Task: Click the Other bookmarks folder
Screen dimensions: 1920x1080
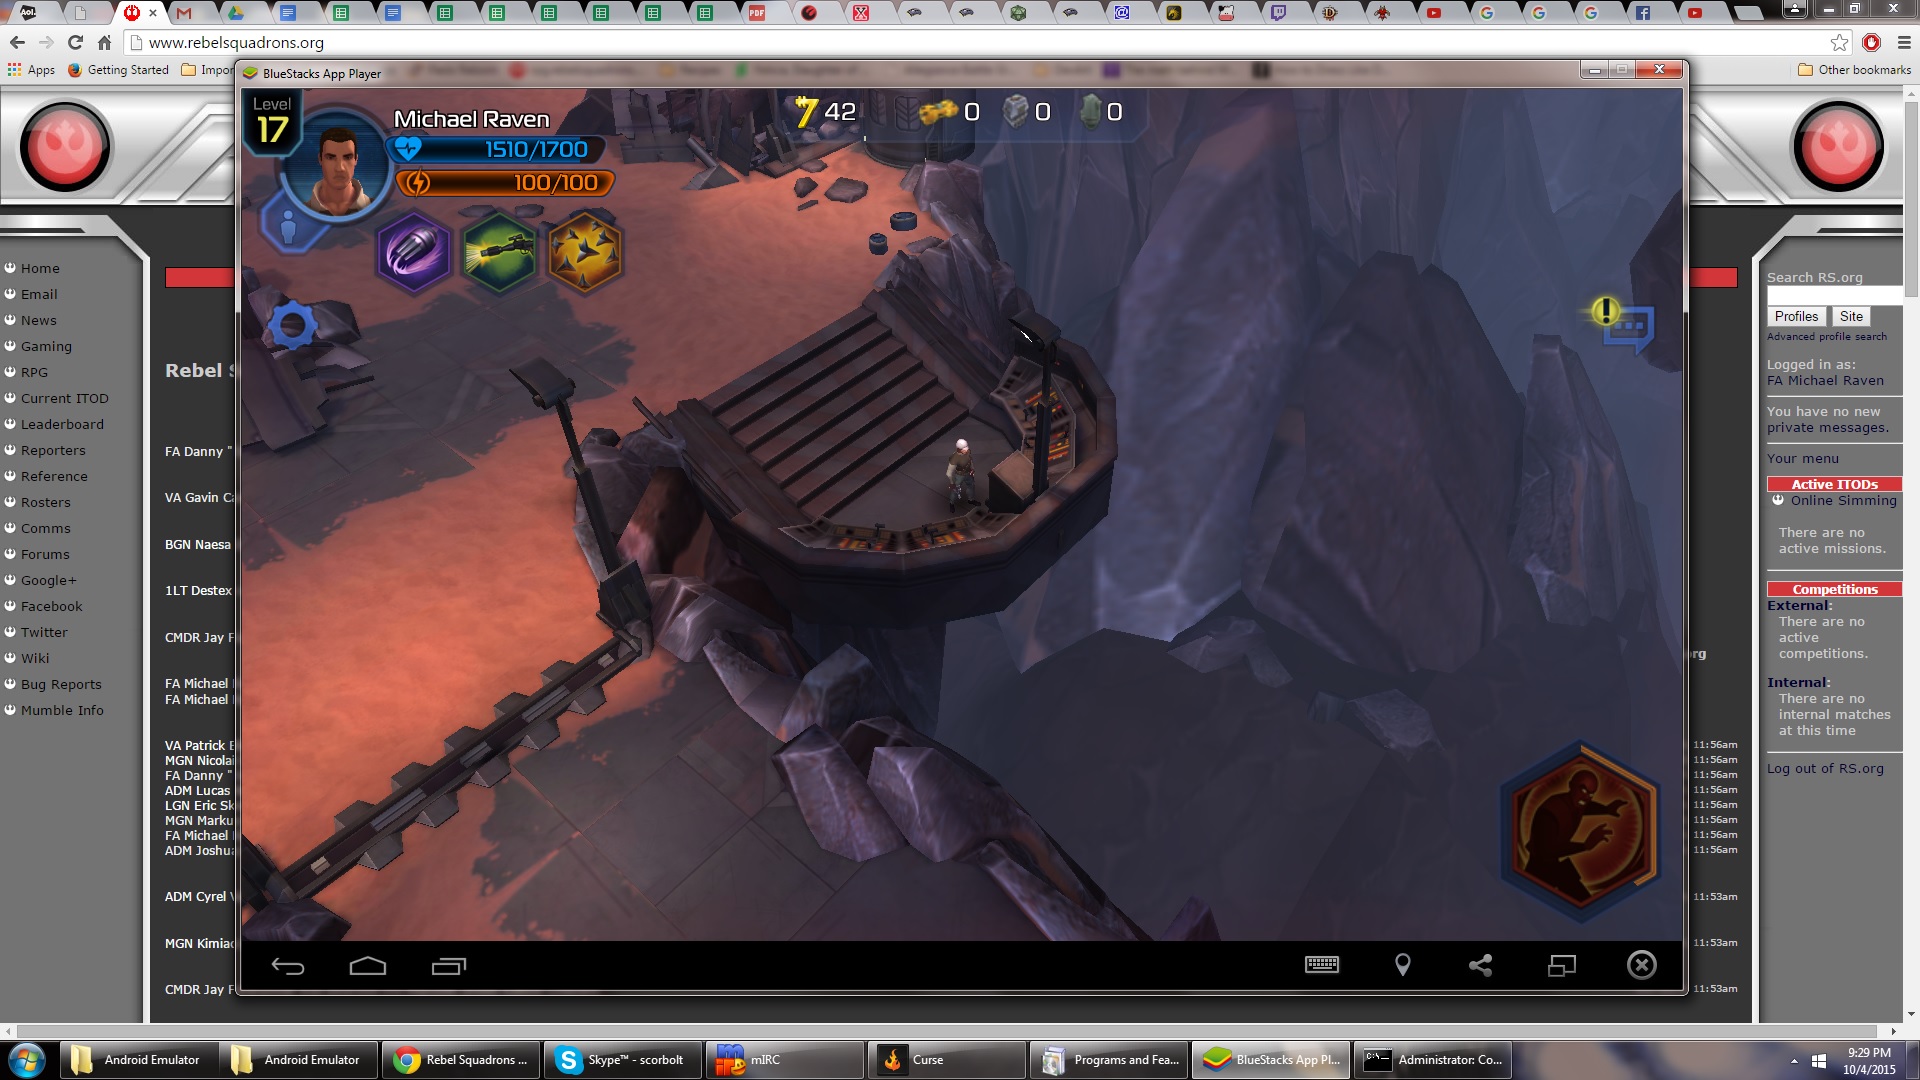Action: tap(1854, 70)
